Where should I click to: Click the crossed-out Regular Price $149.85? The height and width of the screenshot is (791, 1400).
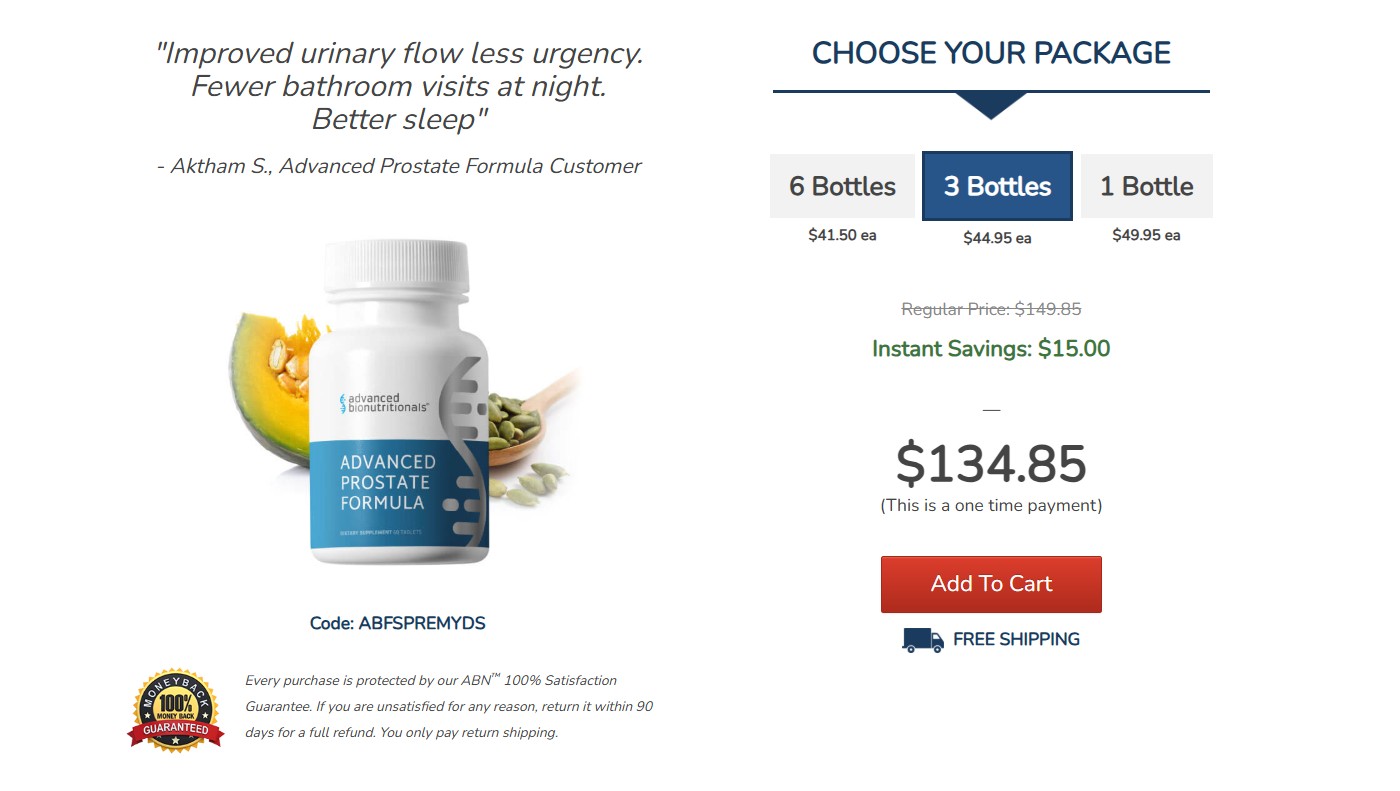click(x=991, y=310)
